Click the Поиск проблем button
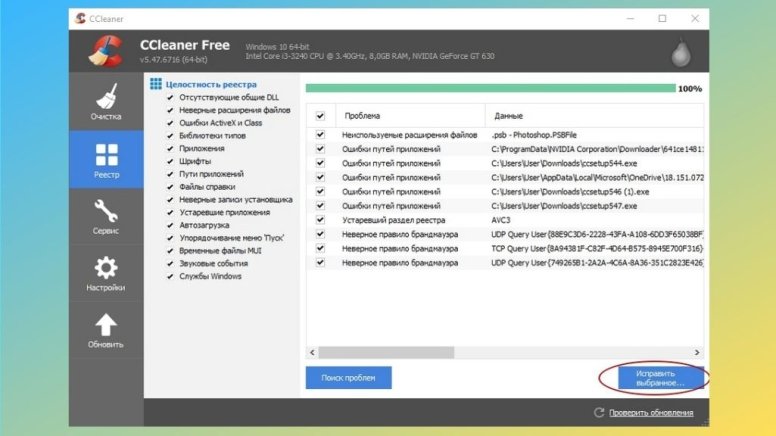The width and height of the screenshot is (776, 436). 348,378
